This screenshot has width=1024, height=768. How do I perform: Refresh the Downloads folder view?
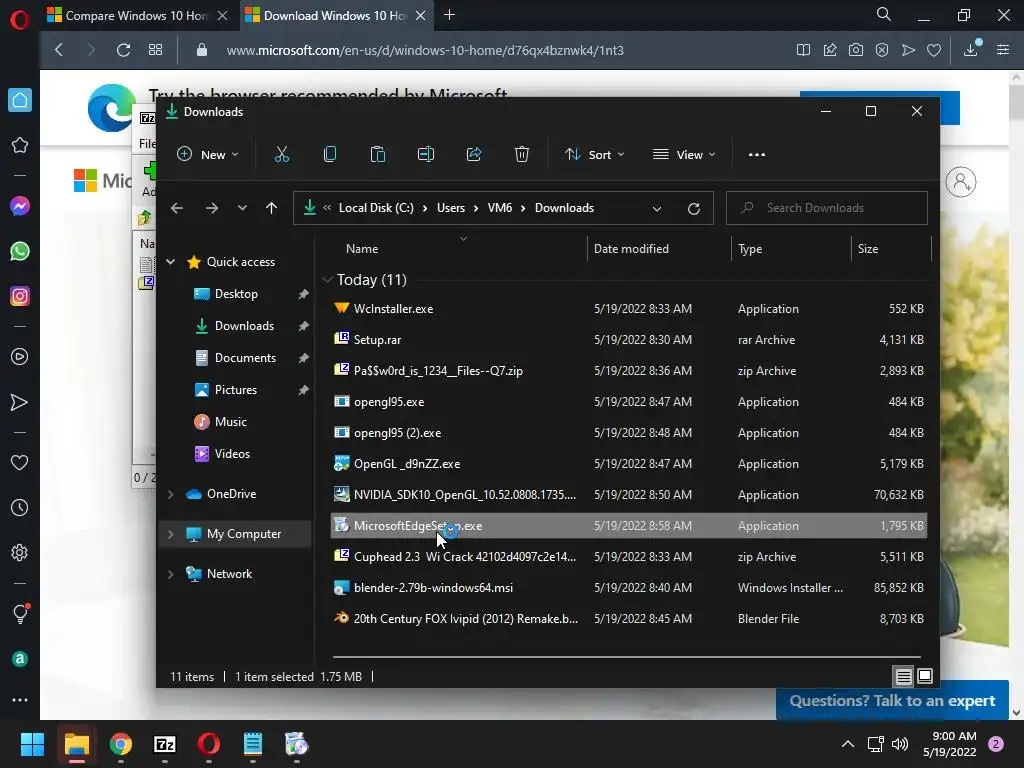pyautogui.click(x=694, y=208)
